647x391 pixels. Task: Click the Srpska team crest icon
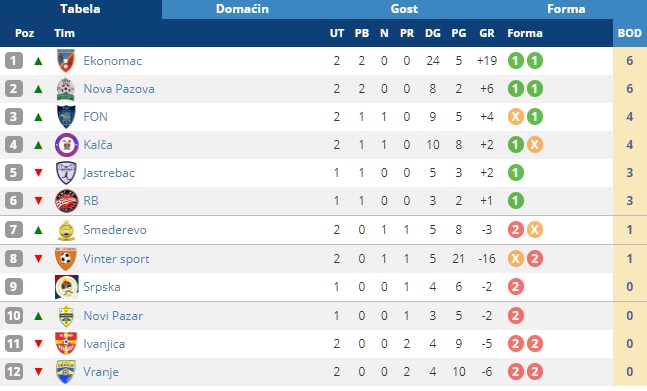coord(66,287)
